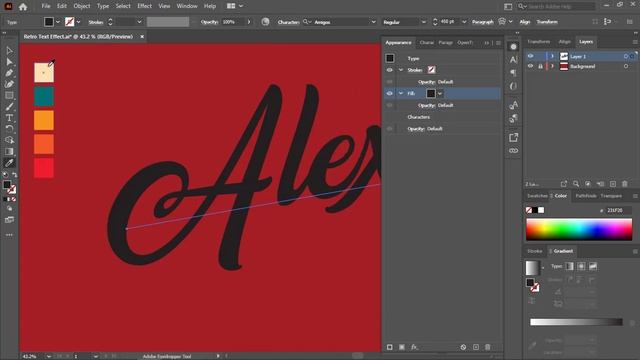Open Opacity link in control bar
The width and height of the screenshot is (640, 360).
coord(209,22)
